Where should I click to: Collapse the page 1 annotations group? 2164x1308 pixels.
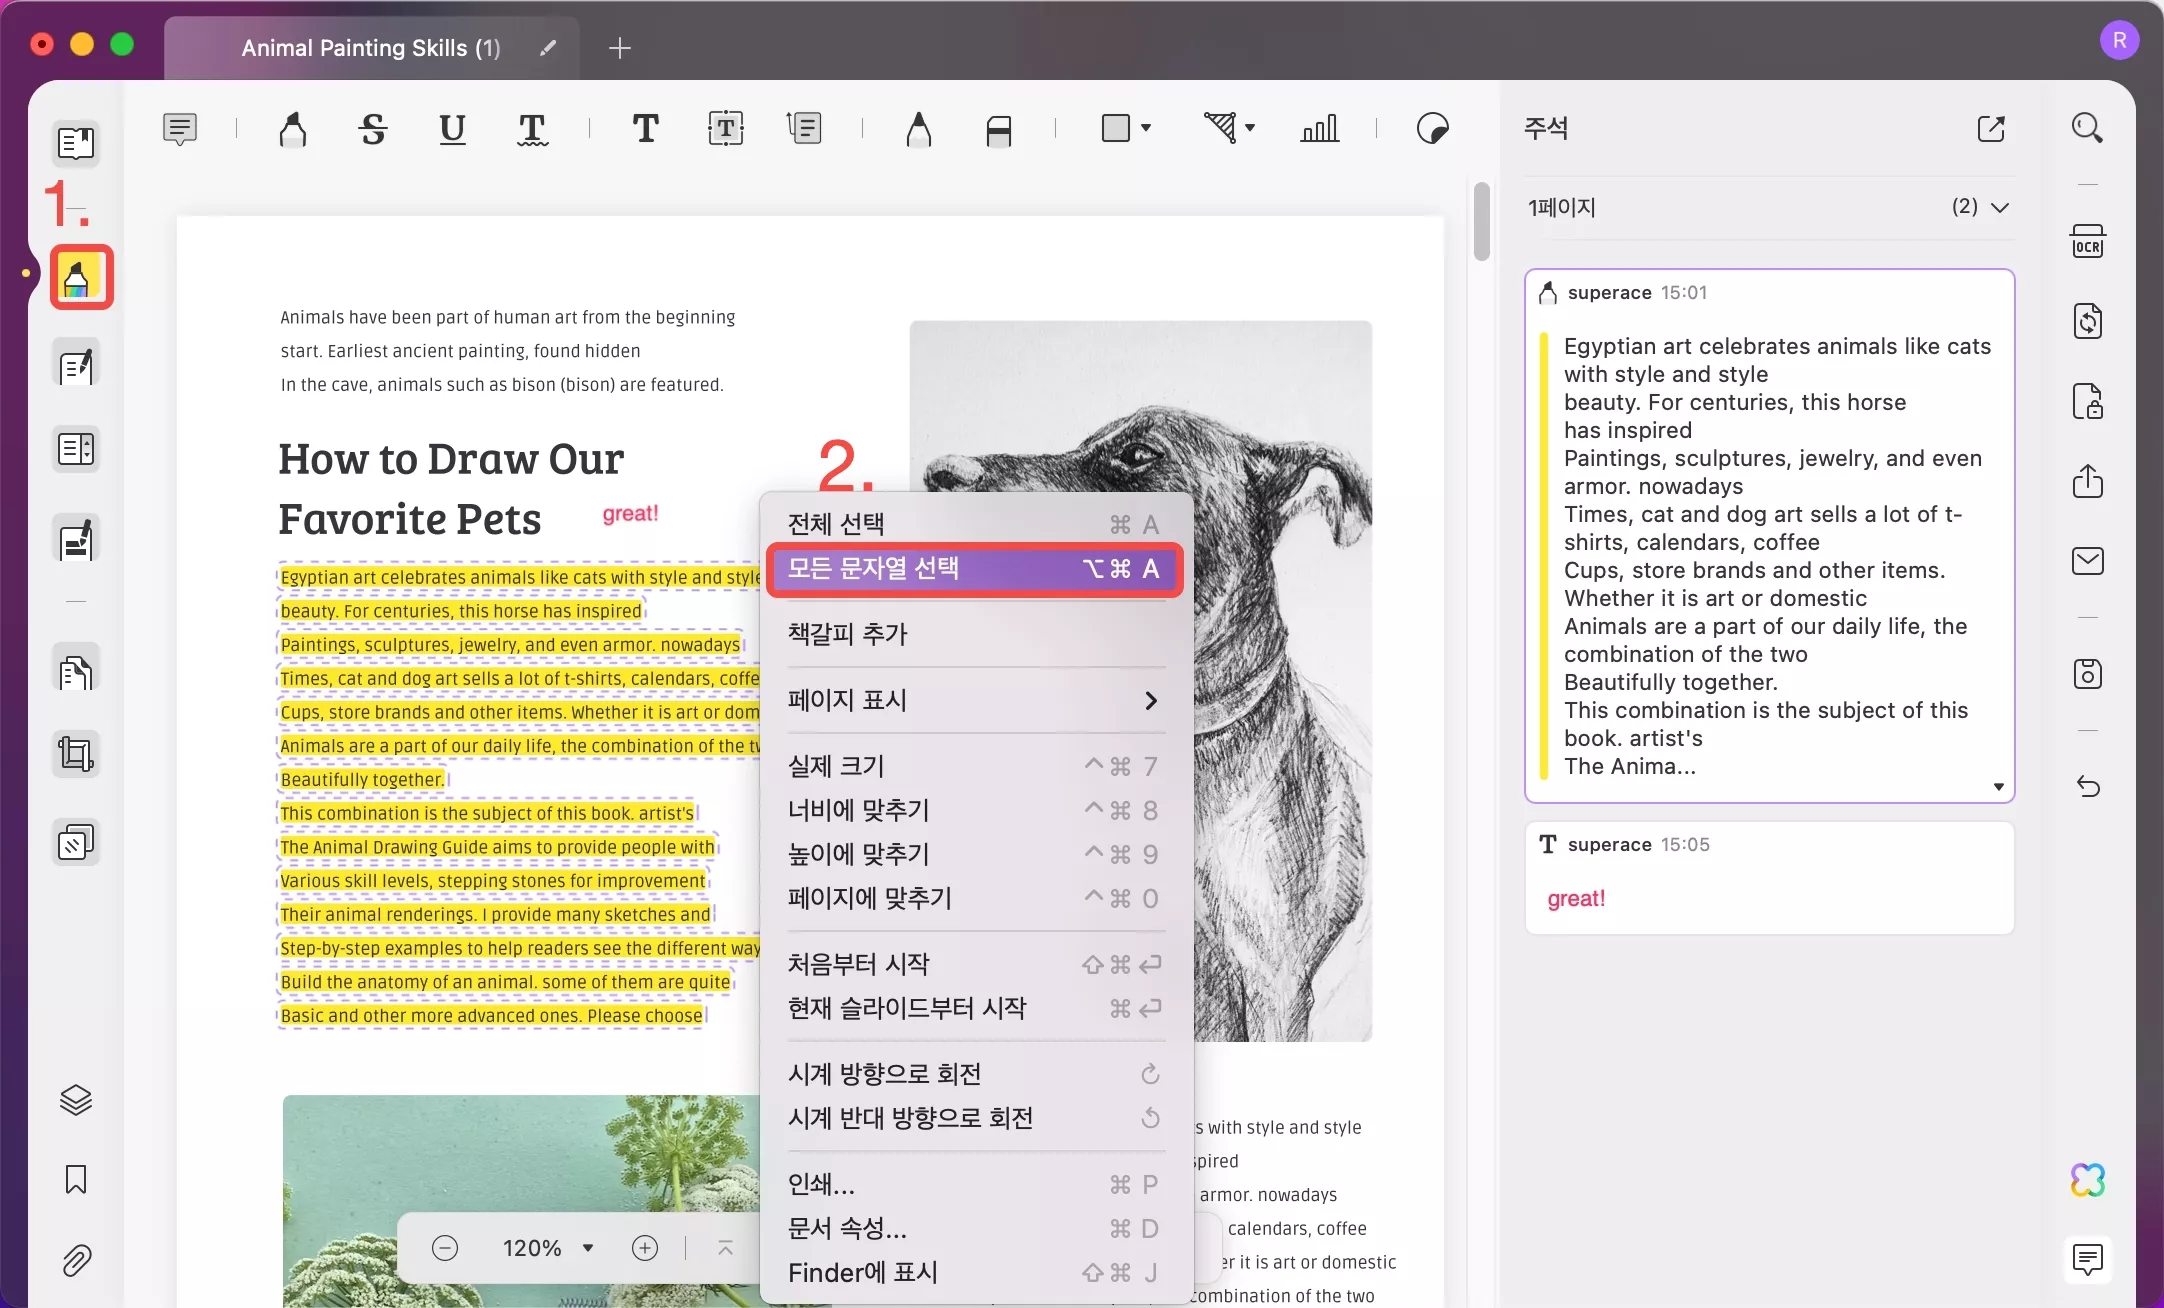pyautogui.click(x=2000, y=207)
